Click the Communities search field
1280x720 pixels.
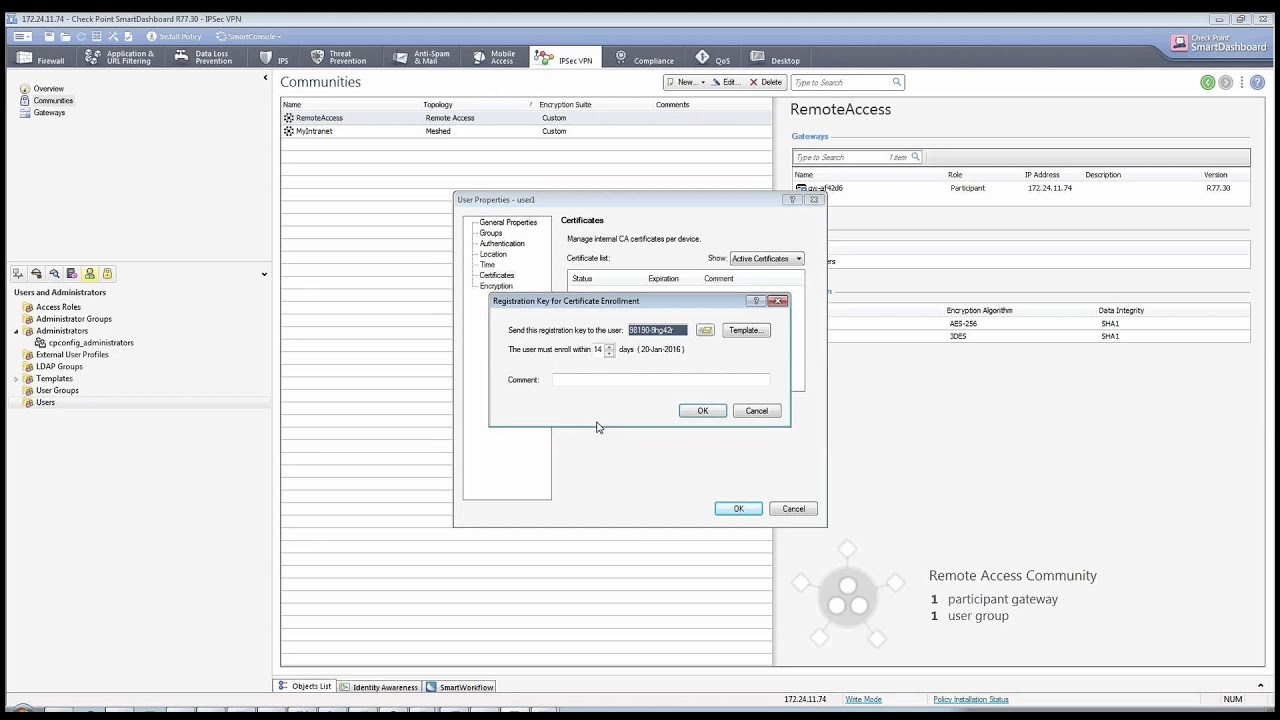(x=848, y=82)
